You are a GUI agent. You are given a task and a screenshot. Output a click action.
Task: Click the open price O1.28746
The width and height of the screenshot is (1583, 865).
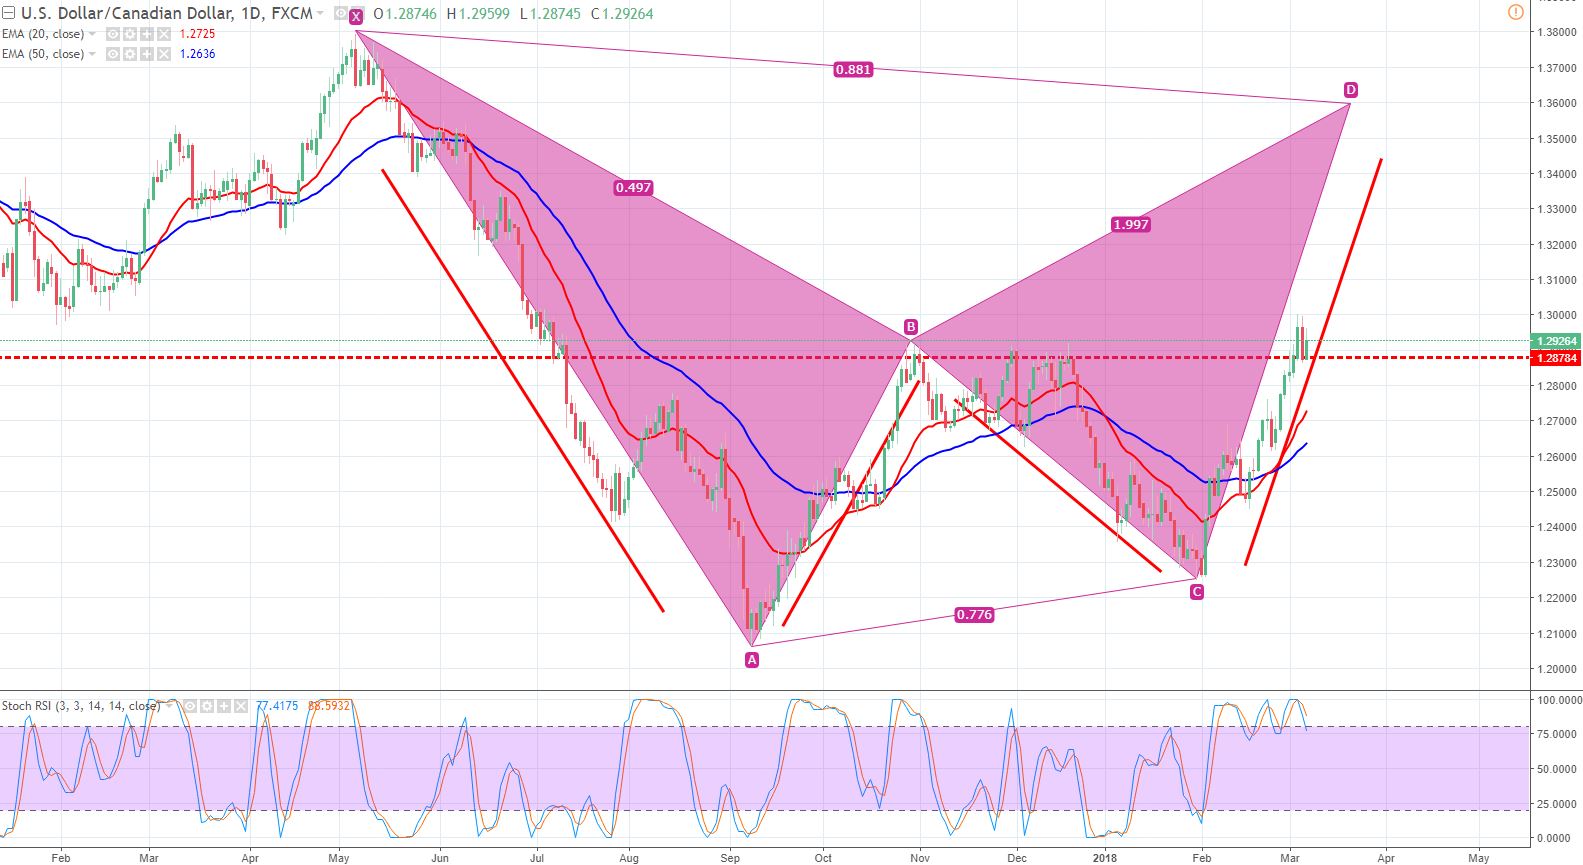[x=405, y=13]
